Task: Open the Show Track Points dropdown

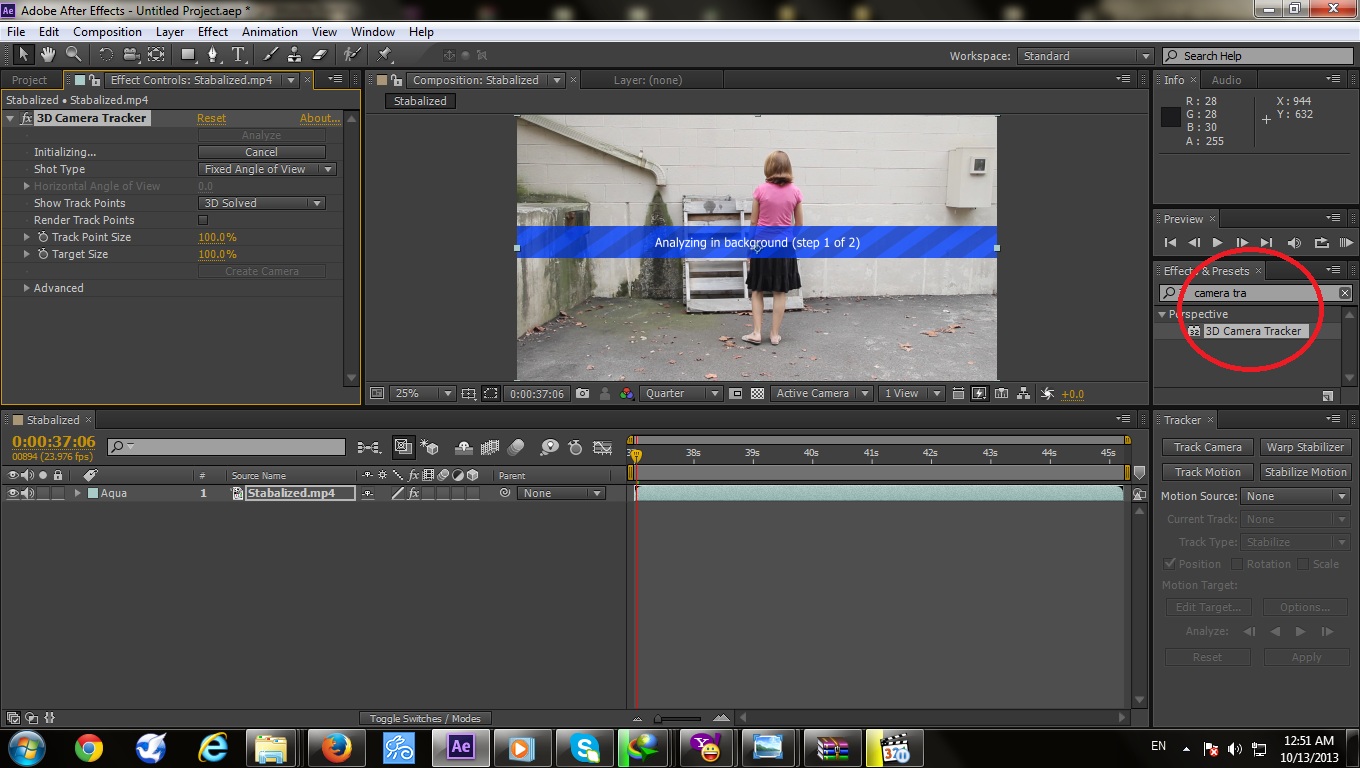Action: (262, 203)
